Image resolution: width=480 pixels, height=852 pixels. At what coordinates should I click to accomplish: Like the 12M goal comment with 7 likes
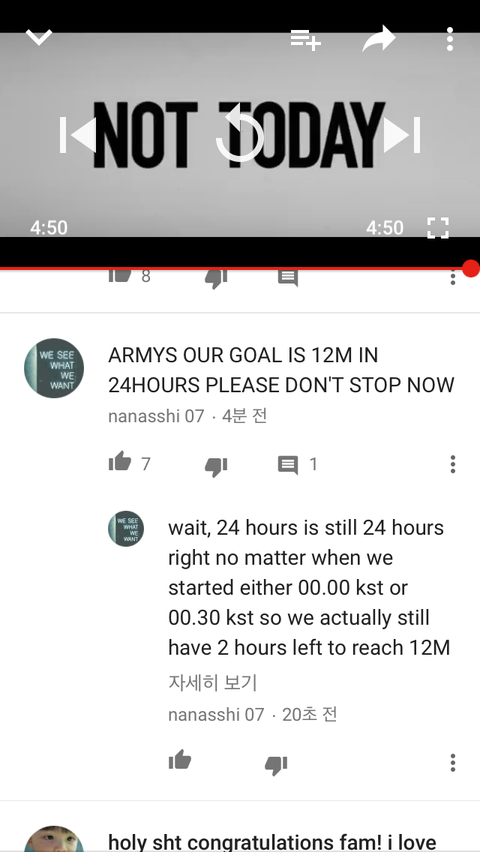point(120,462)
